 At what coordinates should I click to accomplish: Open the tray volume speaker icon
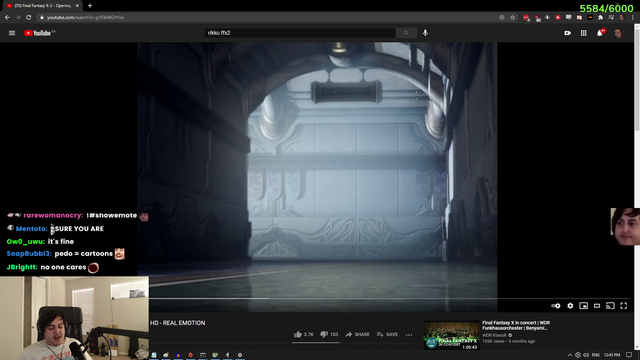click(586, 355)
